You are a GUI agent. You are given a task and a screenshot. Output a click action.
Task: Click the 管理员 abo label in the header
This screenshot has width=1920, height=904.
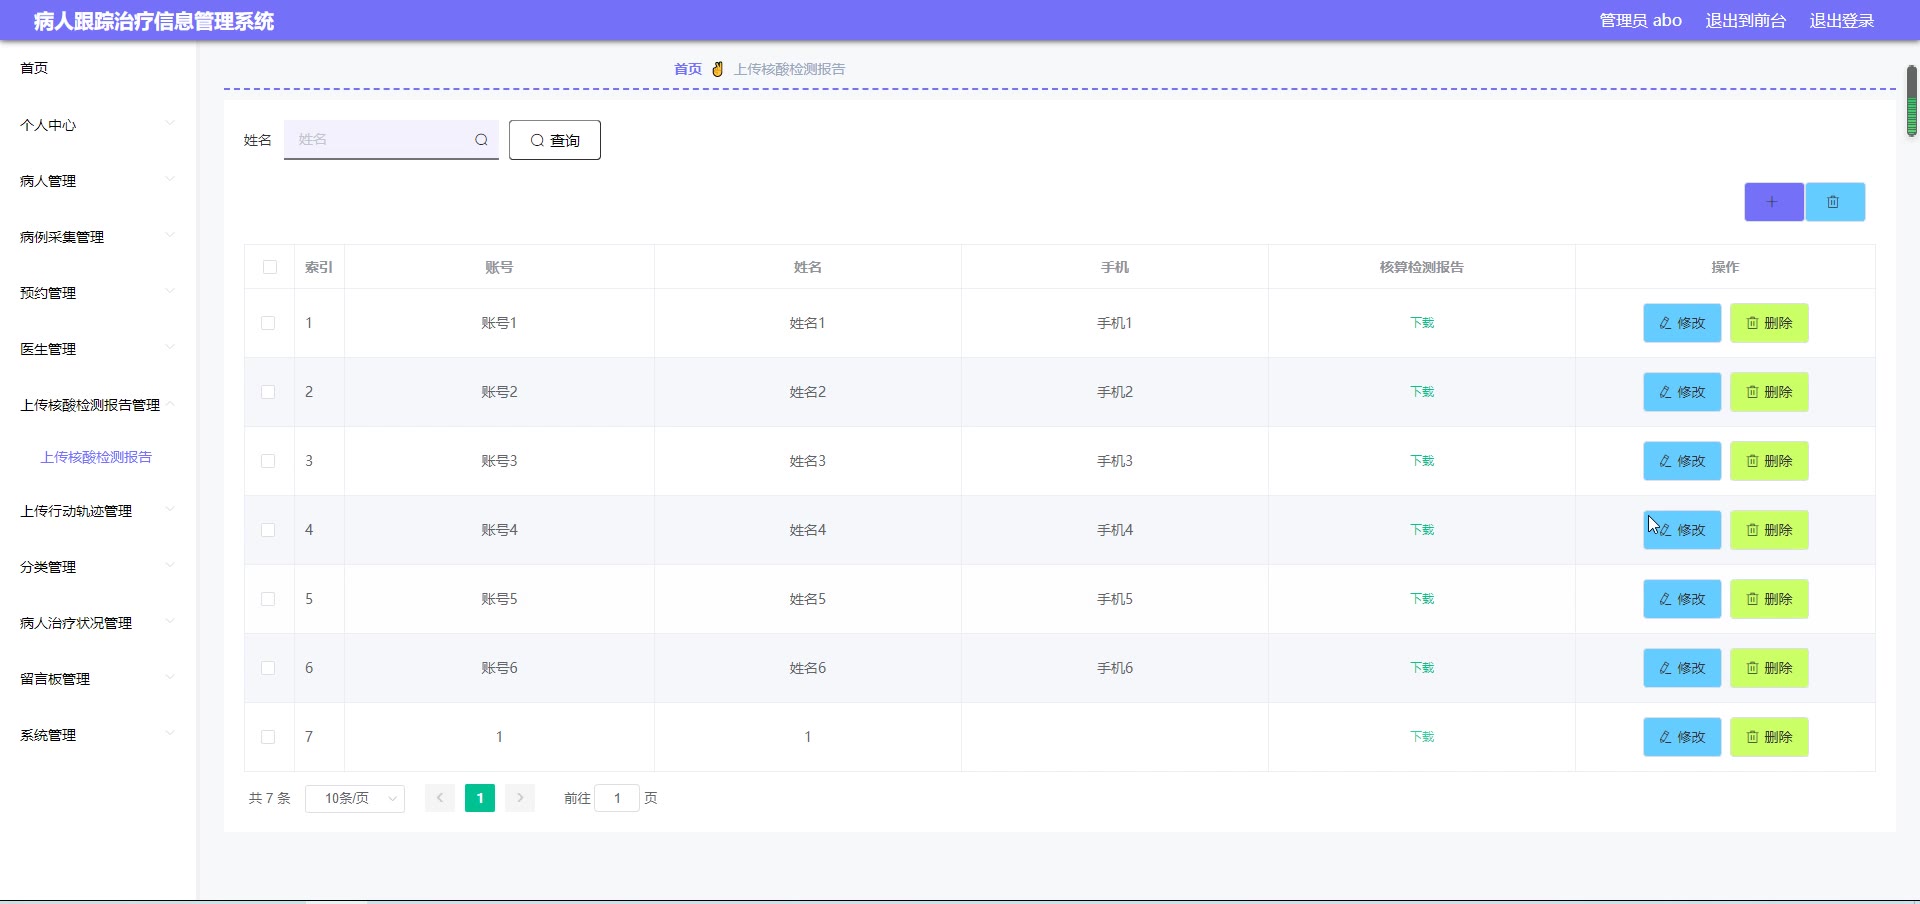point(1640,20)
